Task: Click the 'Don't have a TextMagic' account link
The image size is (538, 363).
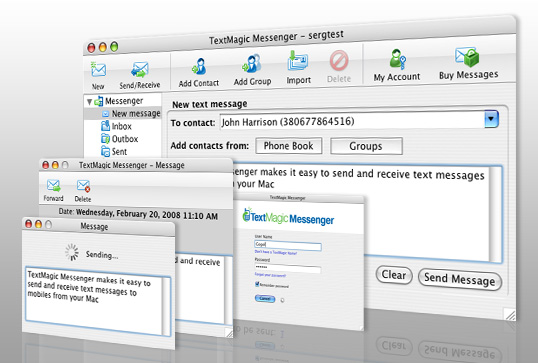Action: [x=276, y=253]
